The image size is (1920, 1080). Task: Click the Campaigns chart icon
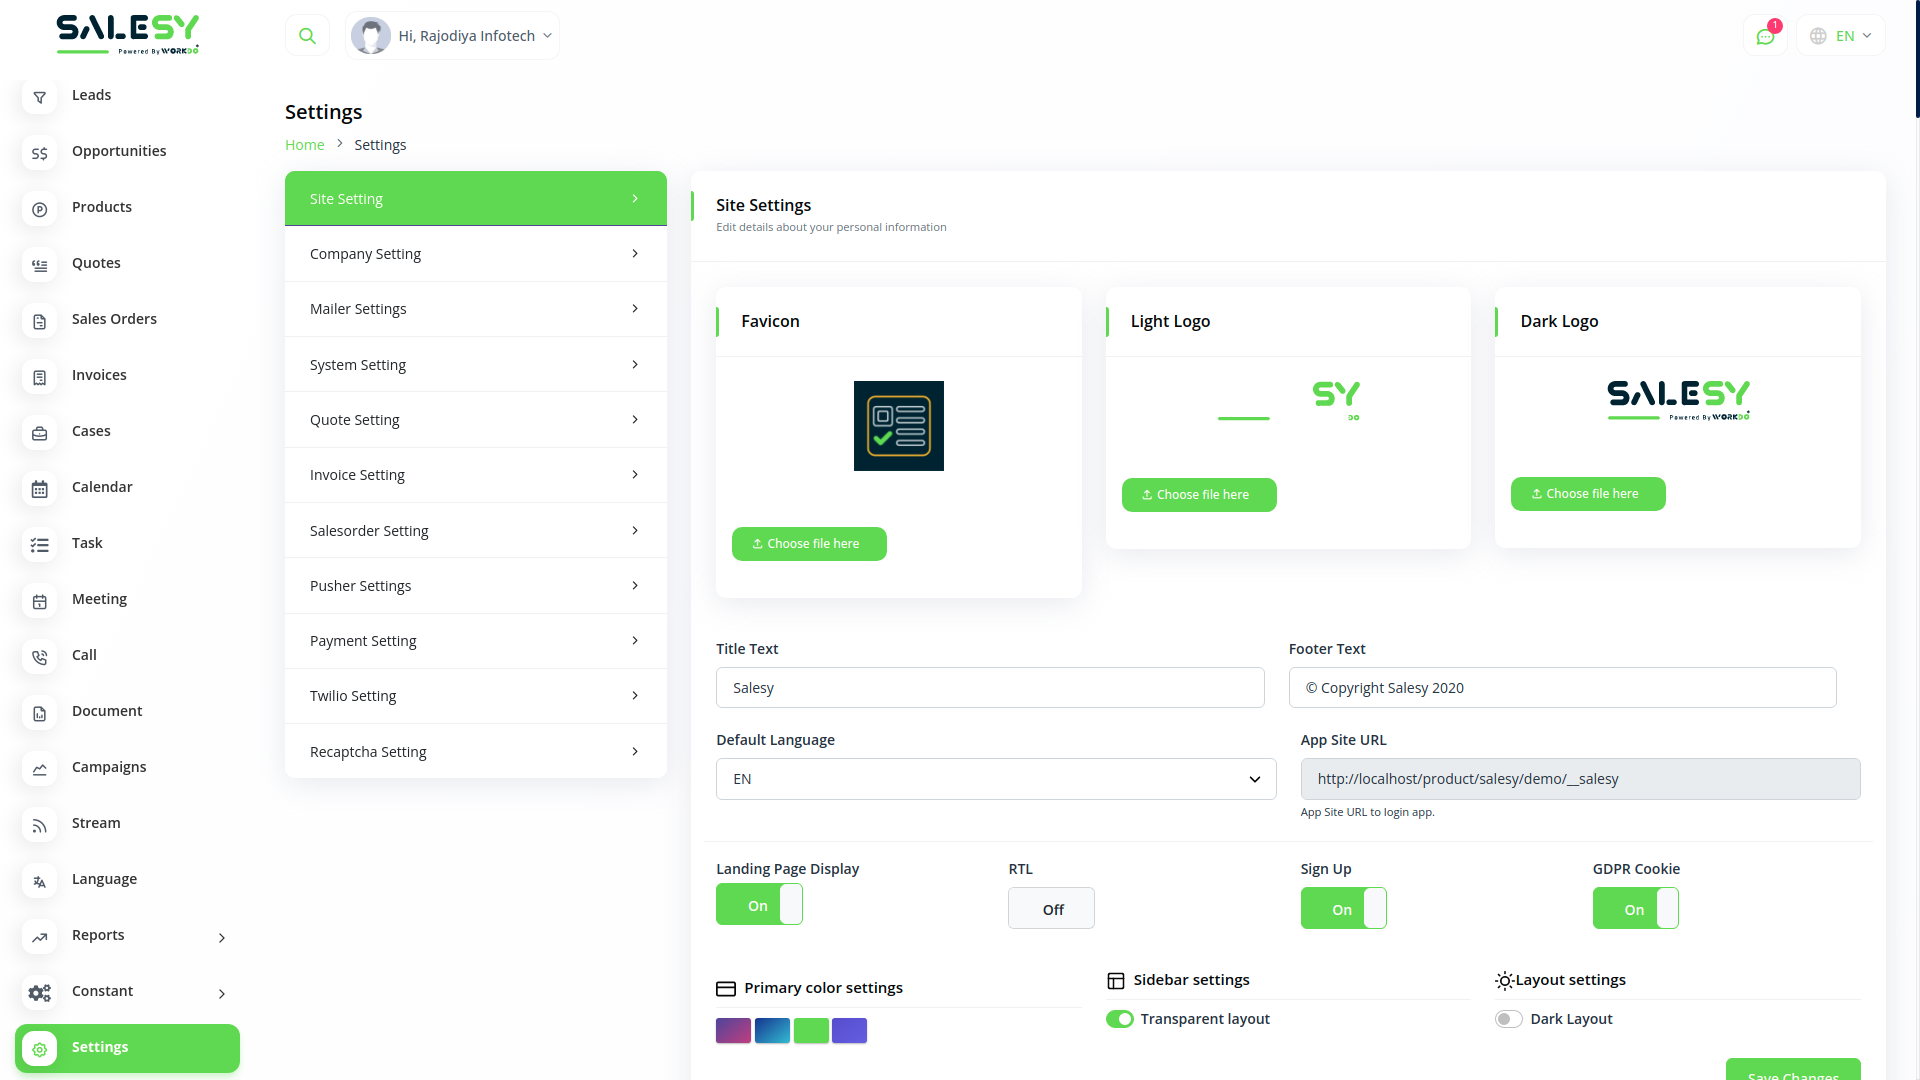(x=39, y=768)
